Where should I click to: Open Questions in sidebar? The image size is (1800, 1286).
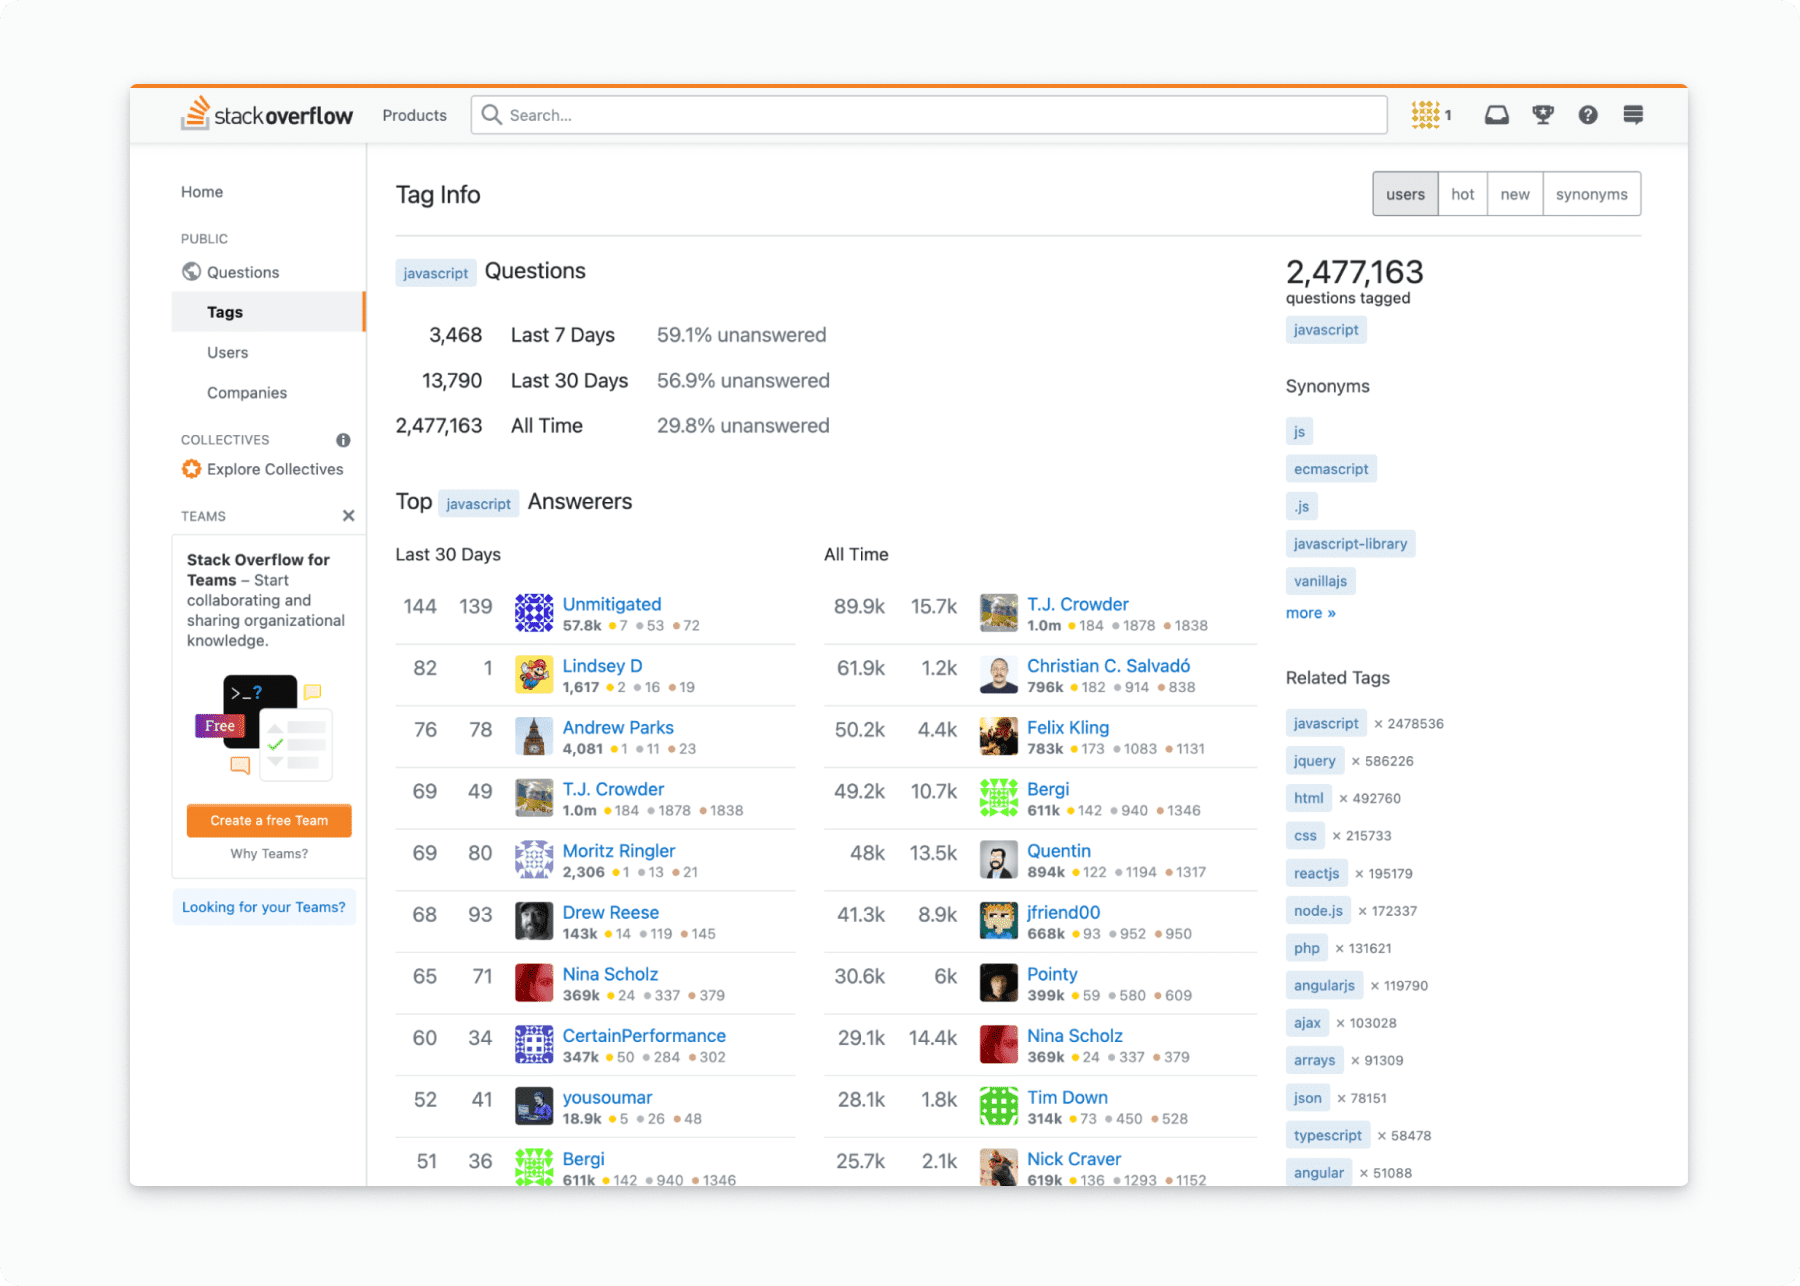coord(243,272)
